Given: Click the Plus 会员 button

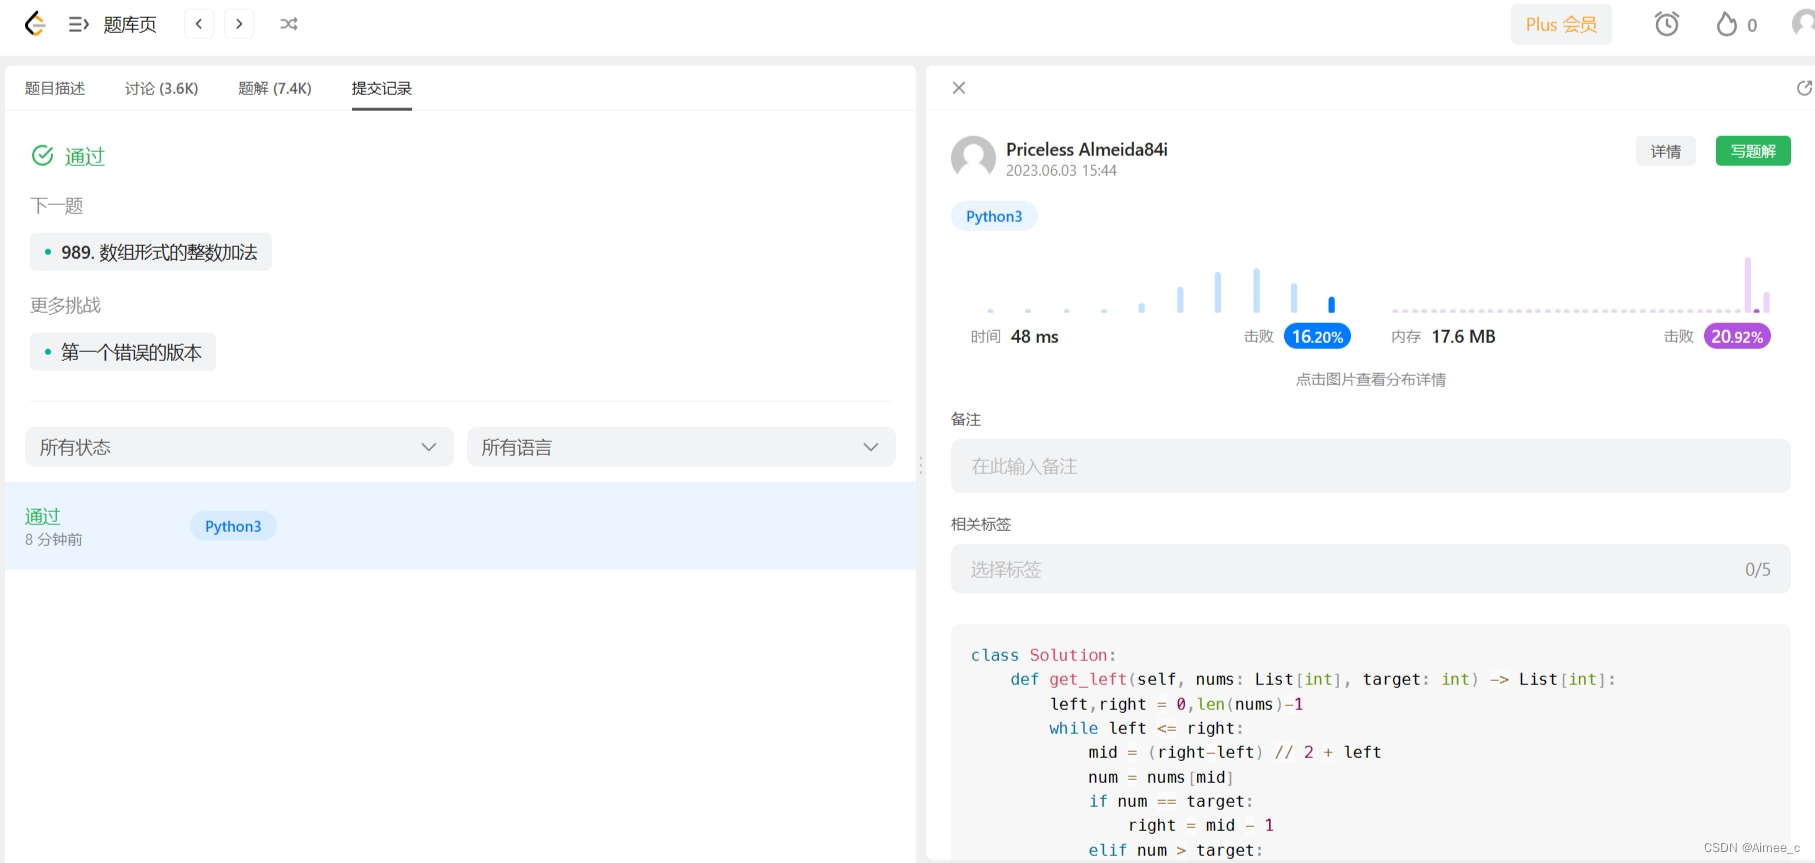Looking at the screenshot, I should [x=1561, y=24].
